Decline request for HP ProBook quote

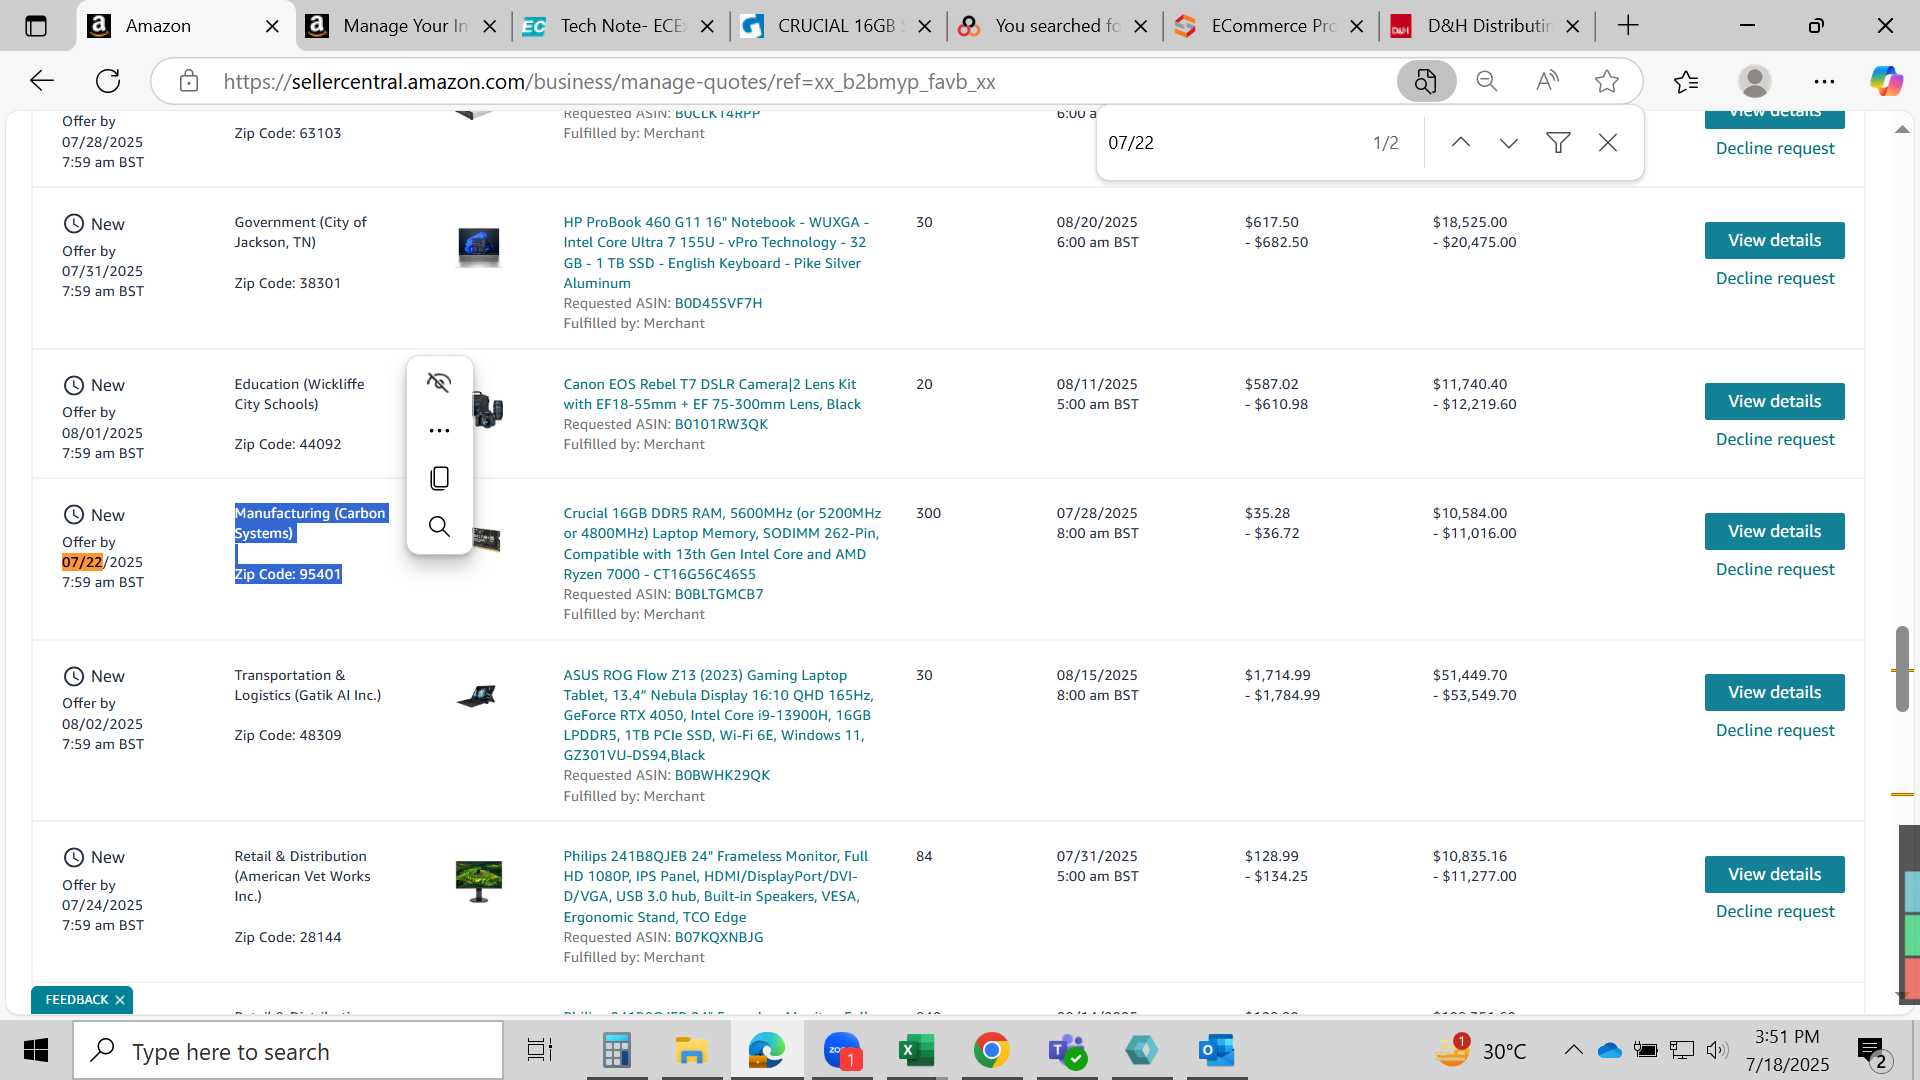1774,278
